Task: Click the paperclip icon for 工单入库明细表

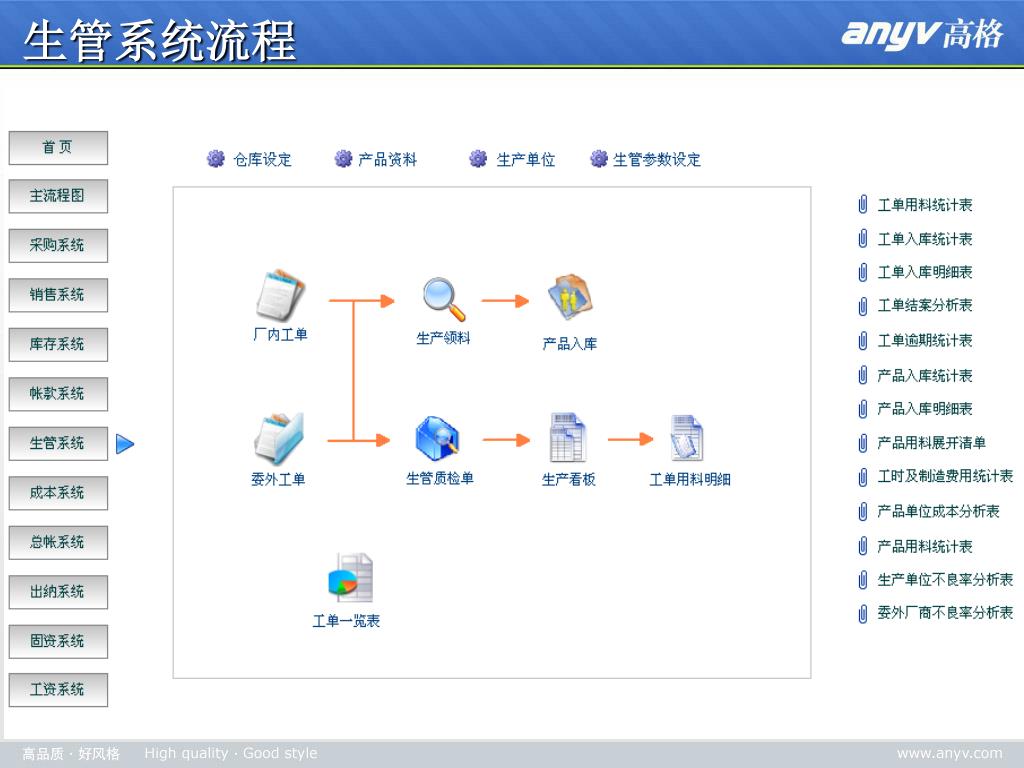Action: pos(863,272)
